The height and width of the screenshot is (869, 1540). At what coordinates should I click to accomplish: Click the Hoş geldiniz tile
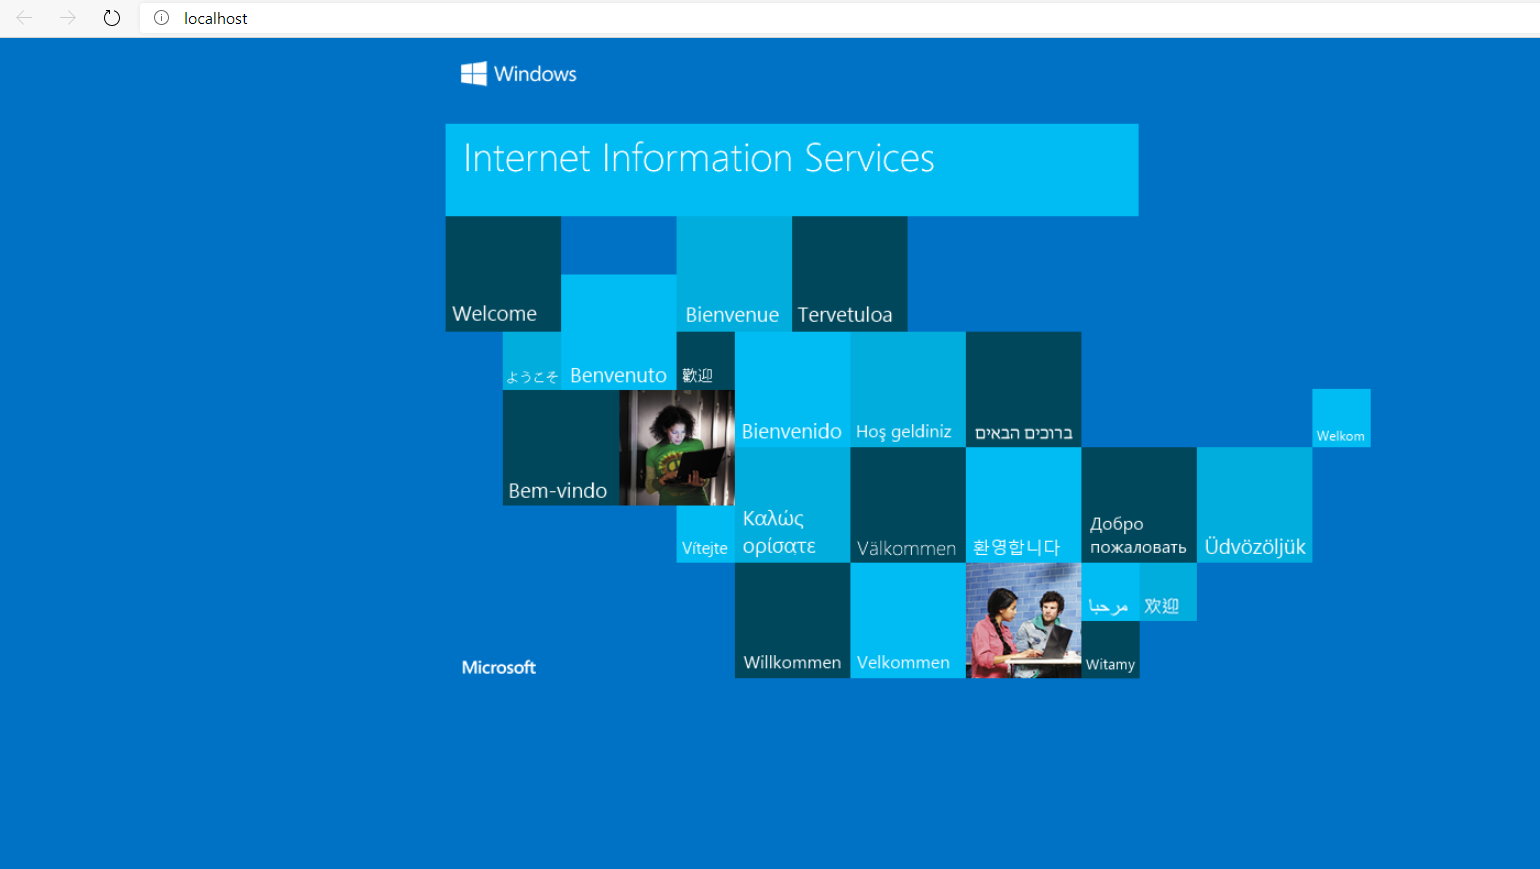coord(908,390)
